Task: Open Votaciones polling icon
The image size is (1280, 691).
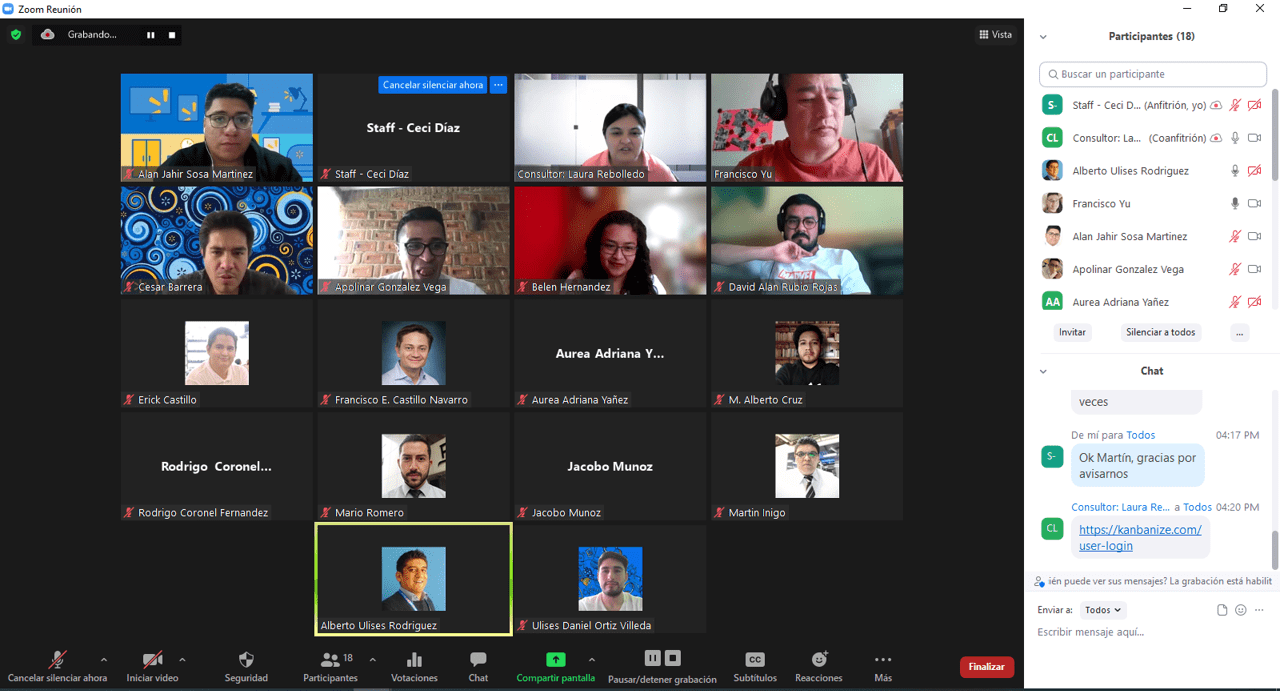Action: click(x=414, y=660)
